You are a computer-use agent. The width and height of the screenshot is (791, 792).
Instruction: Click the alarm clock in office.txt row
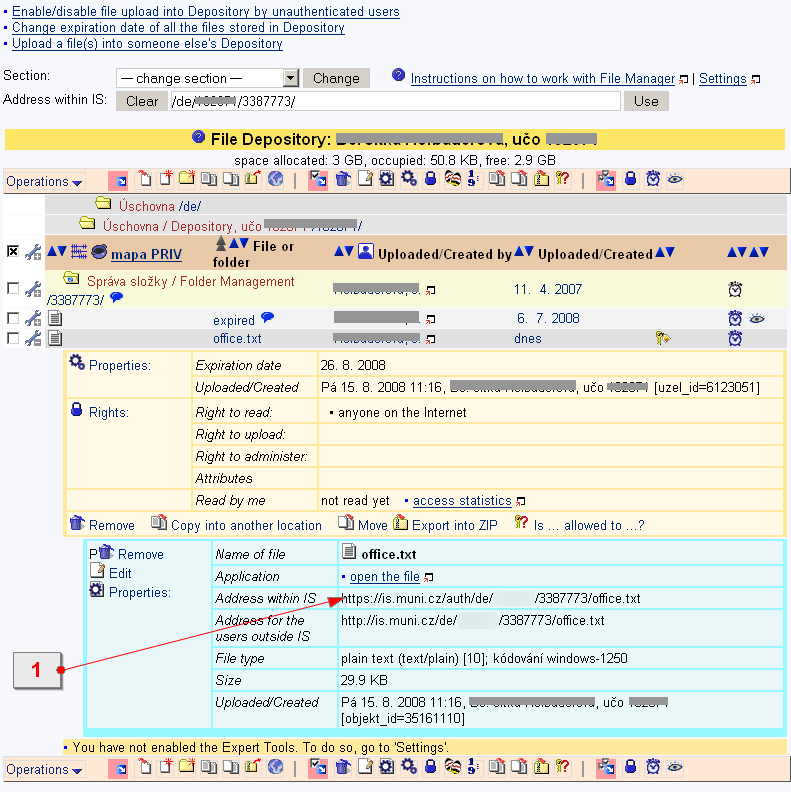(735, 338)
